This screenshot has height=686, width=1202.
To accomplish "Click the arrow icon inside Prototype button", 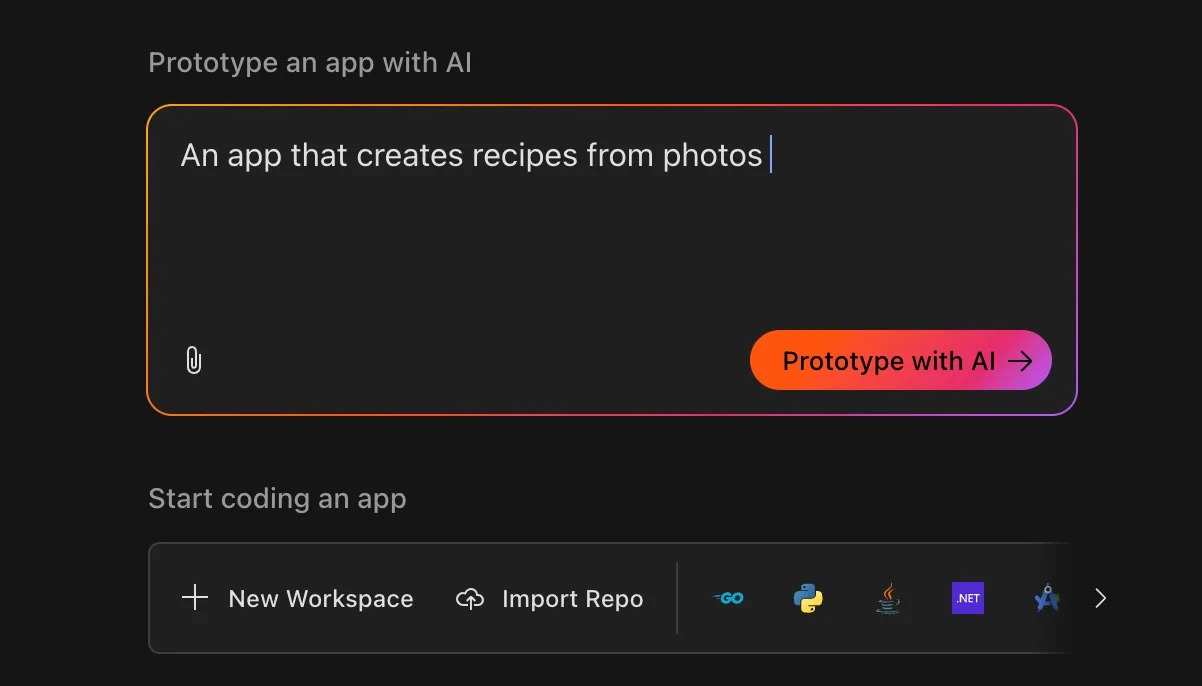I will click(x=1020, y=361).
